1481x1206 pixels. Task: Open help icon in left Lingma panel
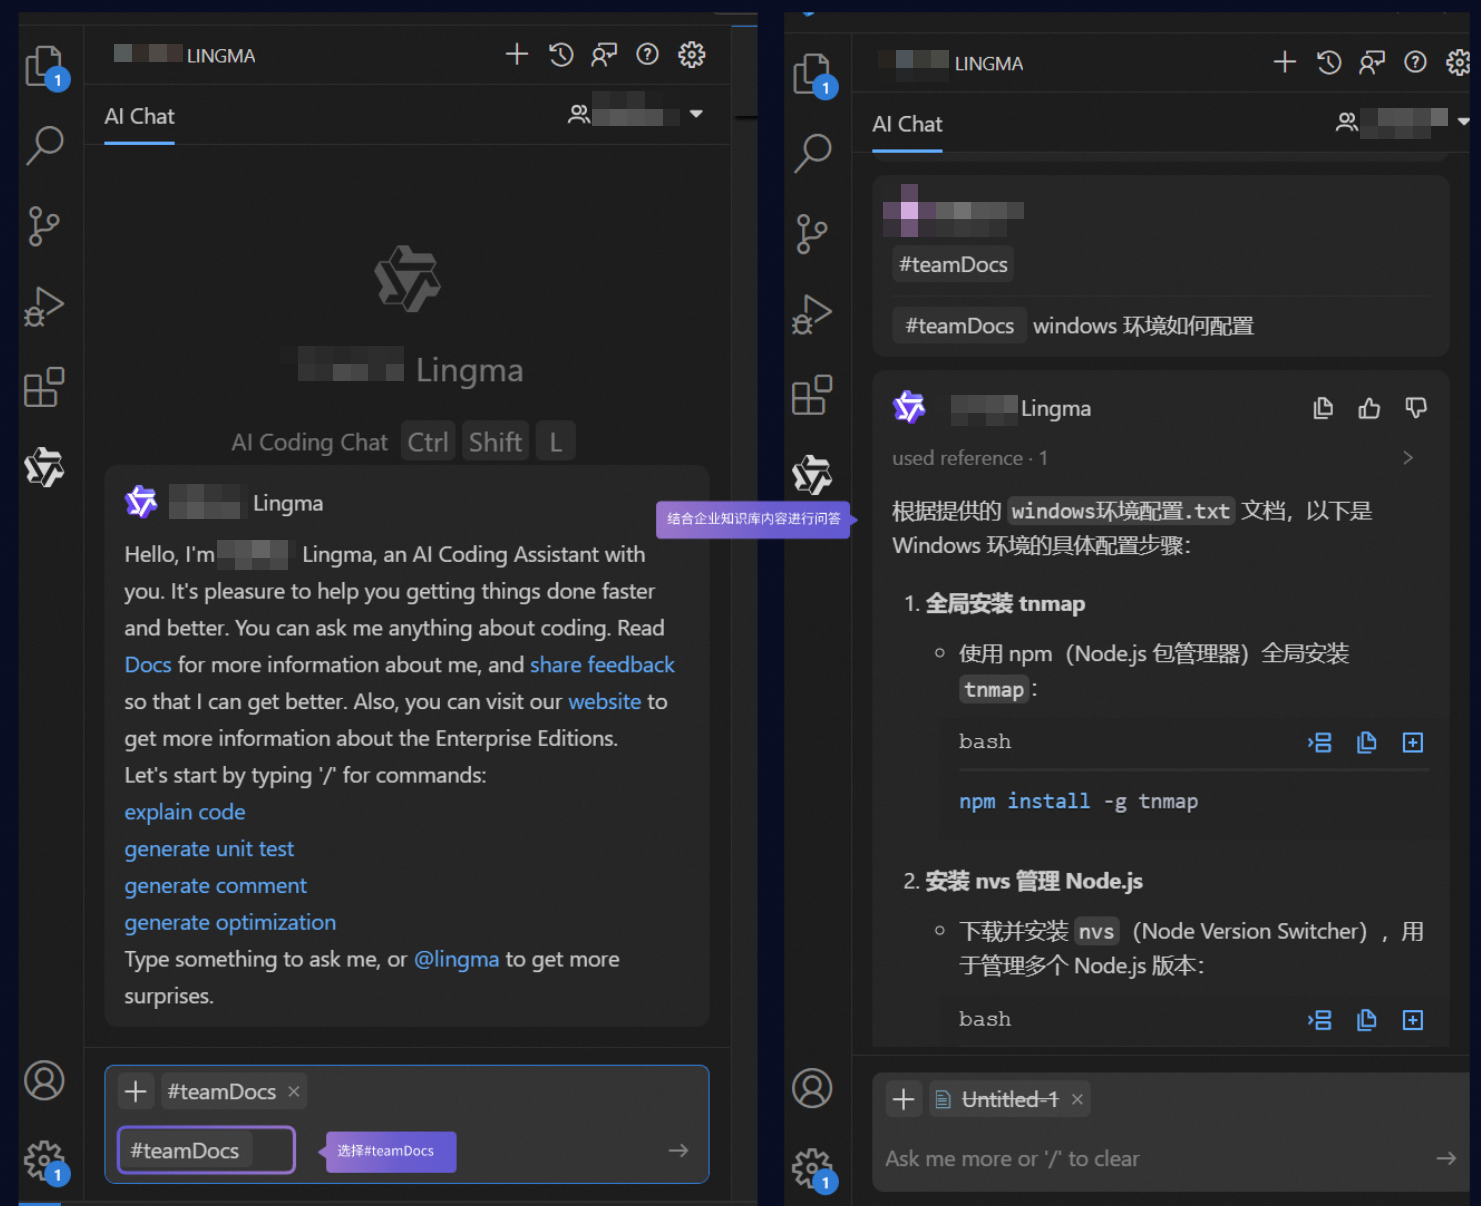click(648, 54)
